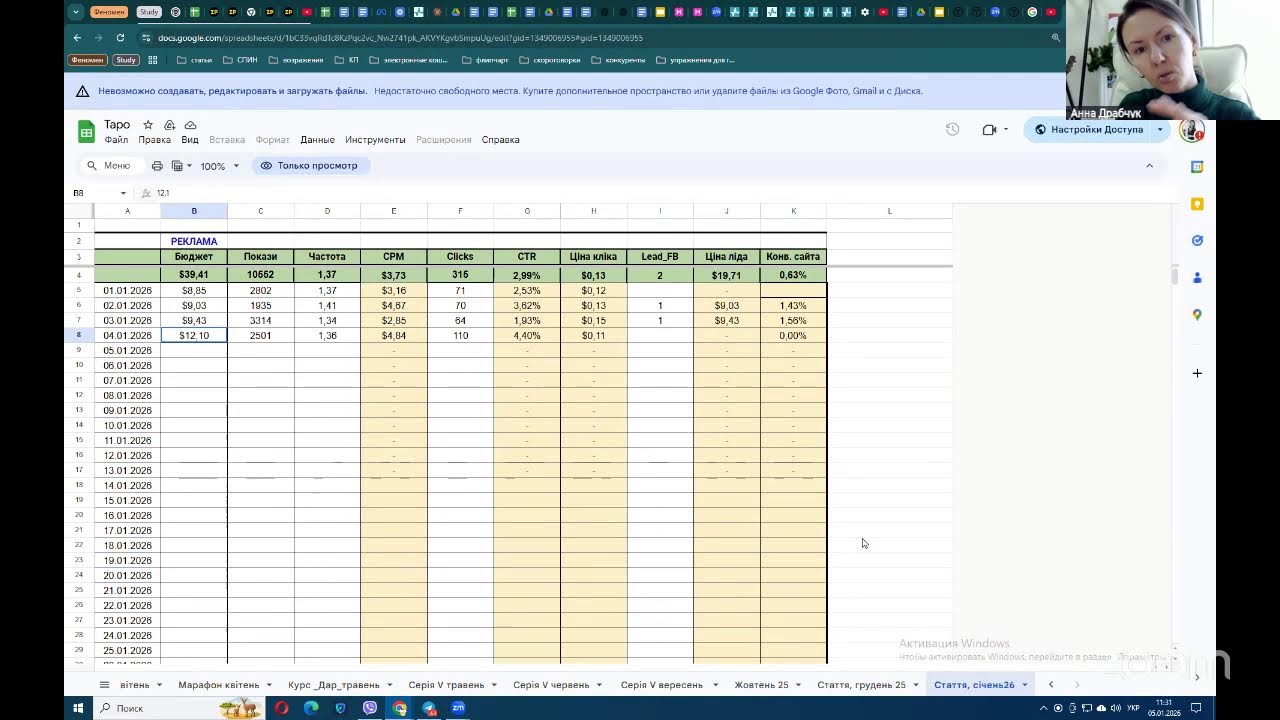The width and height of the screenshot is (1280, 720).
Task: Open Zoom from the taskbar
Action: (458, 708)
